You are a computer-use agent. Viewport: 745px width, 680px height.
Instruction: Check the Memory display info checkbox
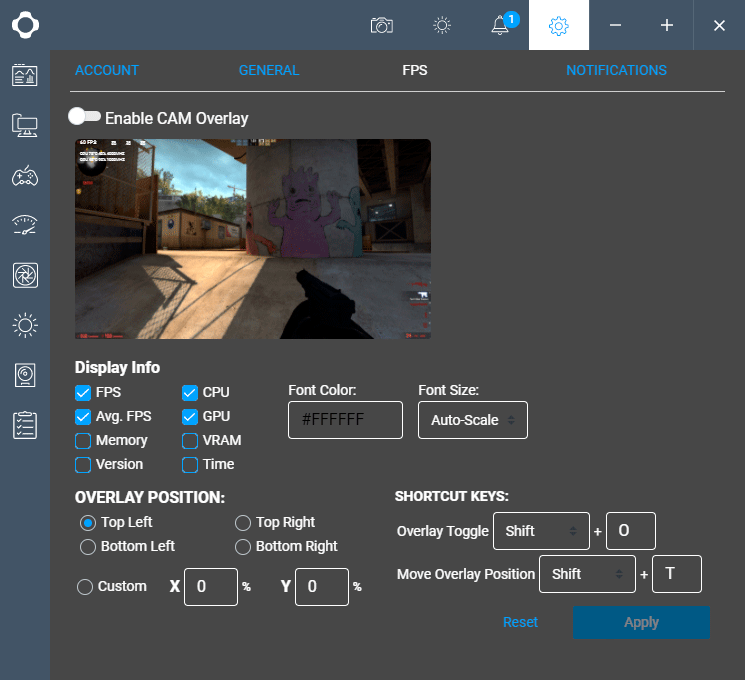click(84, 441)
